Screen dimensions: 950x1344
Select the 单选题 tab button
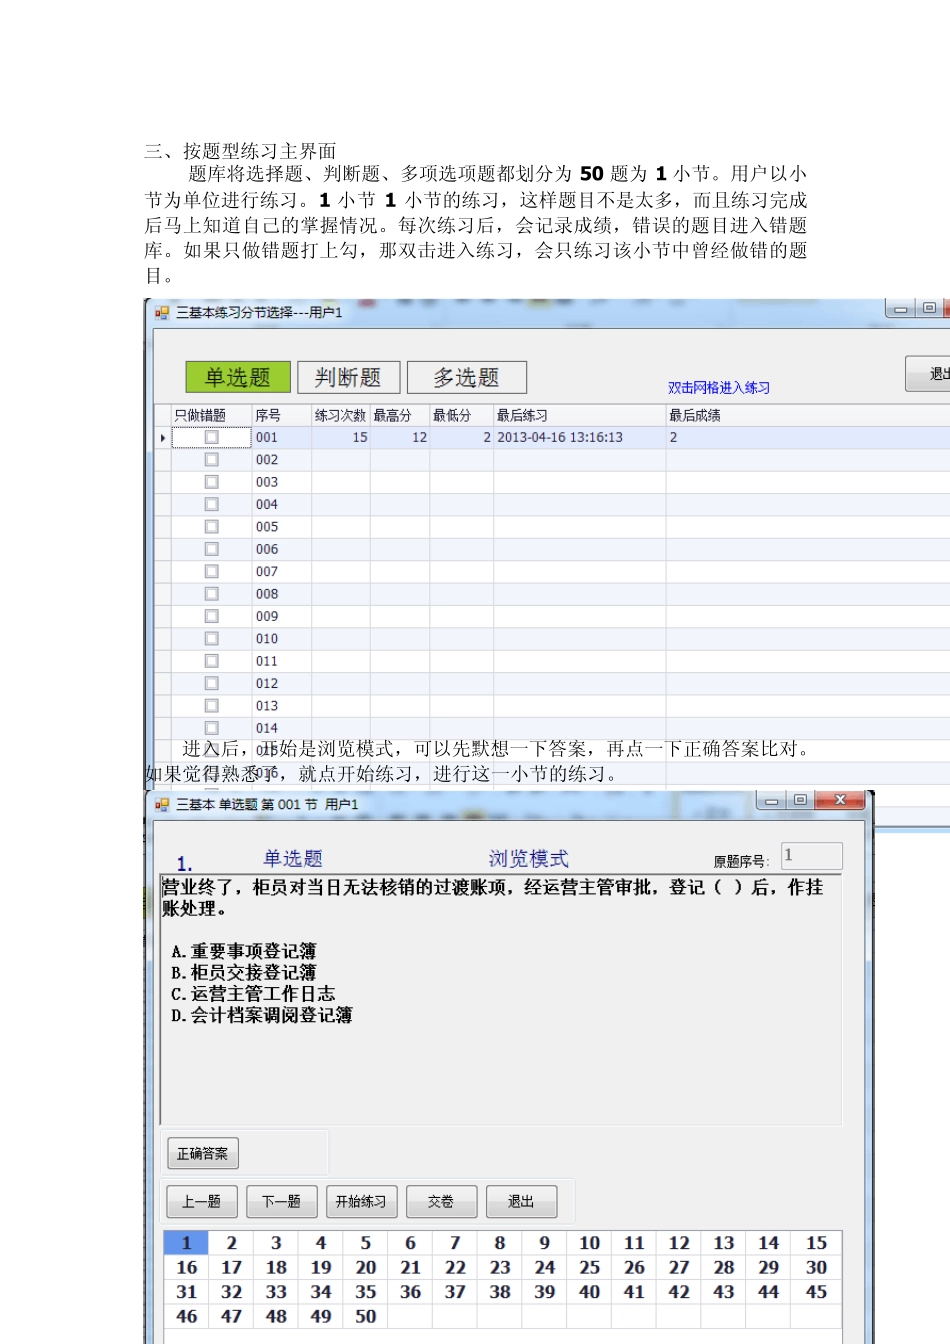[x=238, y=377]
